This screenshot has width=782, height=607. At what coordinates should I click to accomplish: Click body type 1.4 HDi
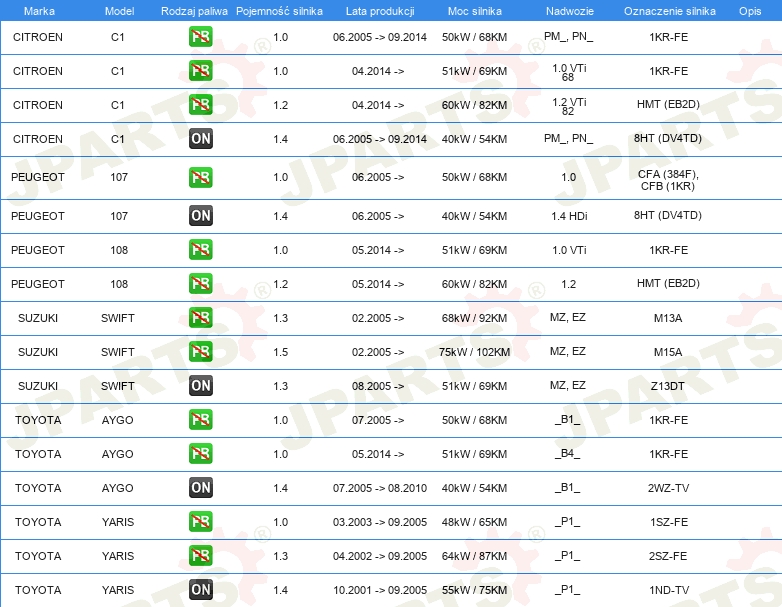[569, 216]
